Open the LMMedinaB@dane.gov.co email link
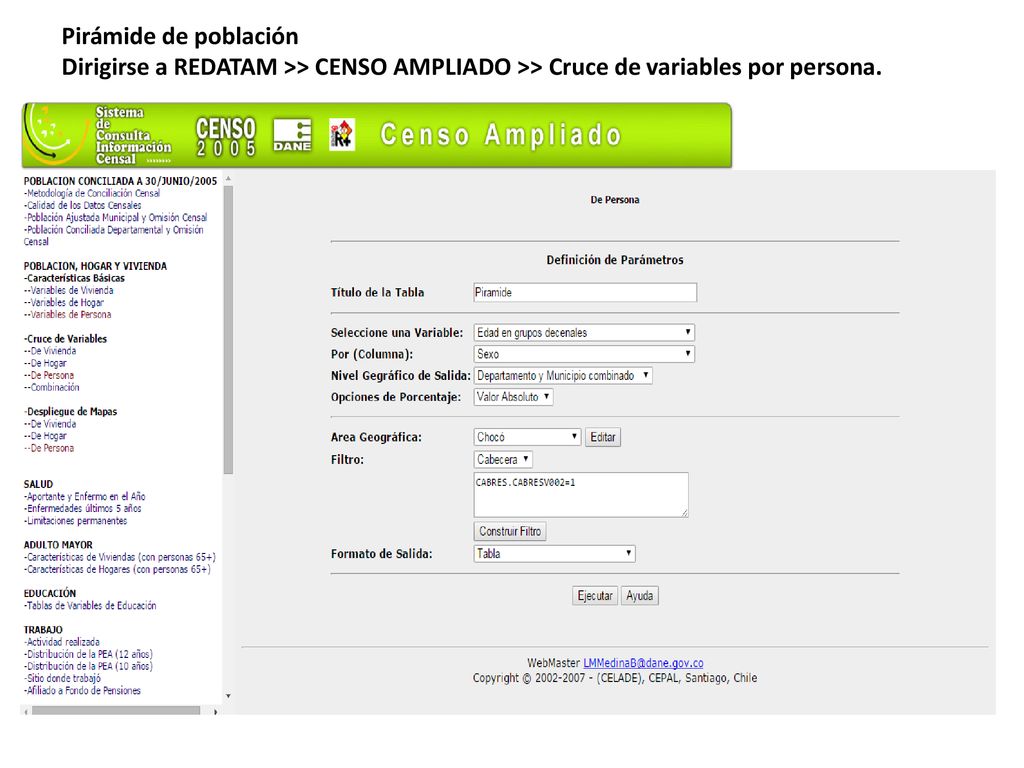The width and height of the screenshot is (1024, 768). [643, 663]
